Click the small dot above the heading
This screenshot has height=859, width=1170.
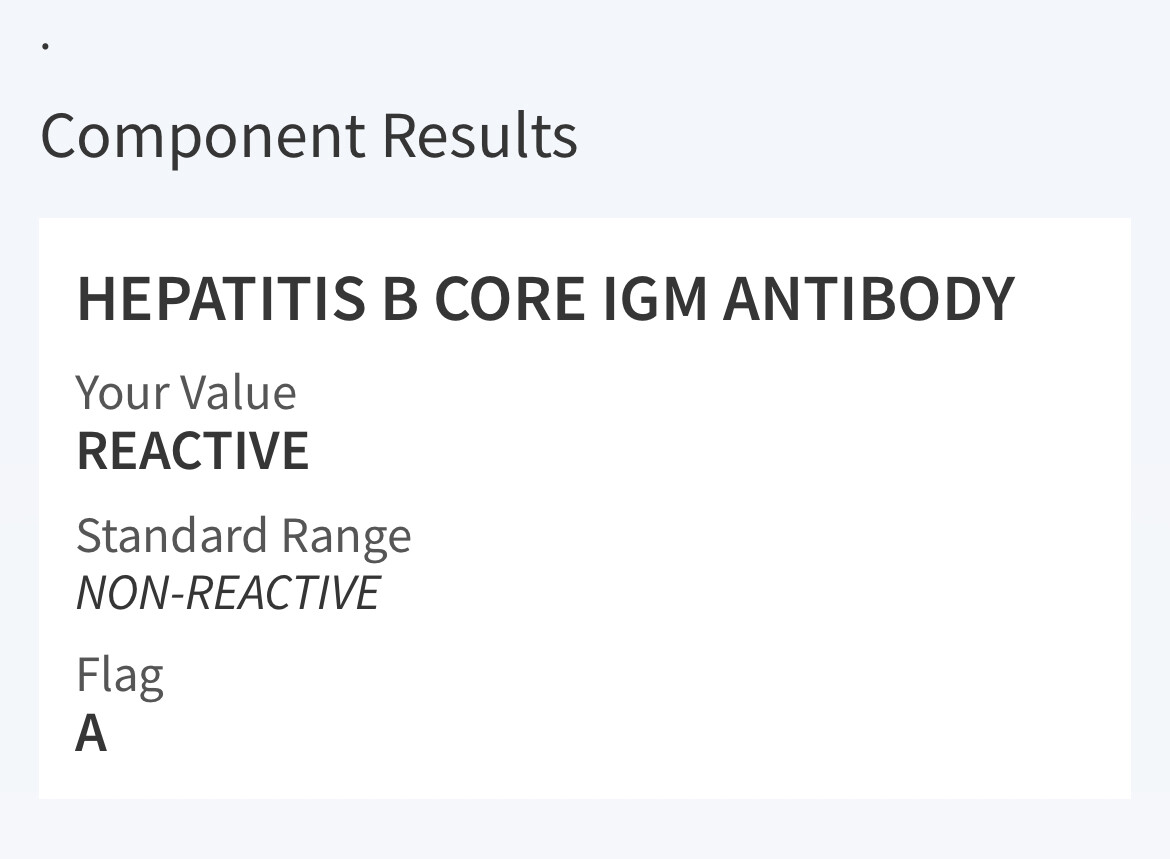pyautogui.click(x=46, y=46)
